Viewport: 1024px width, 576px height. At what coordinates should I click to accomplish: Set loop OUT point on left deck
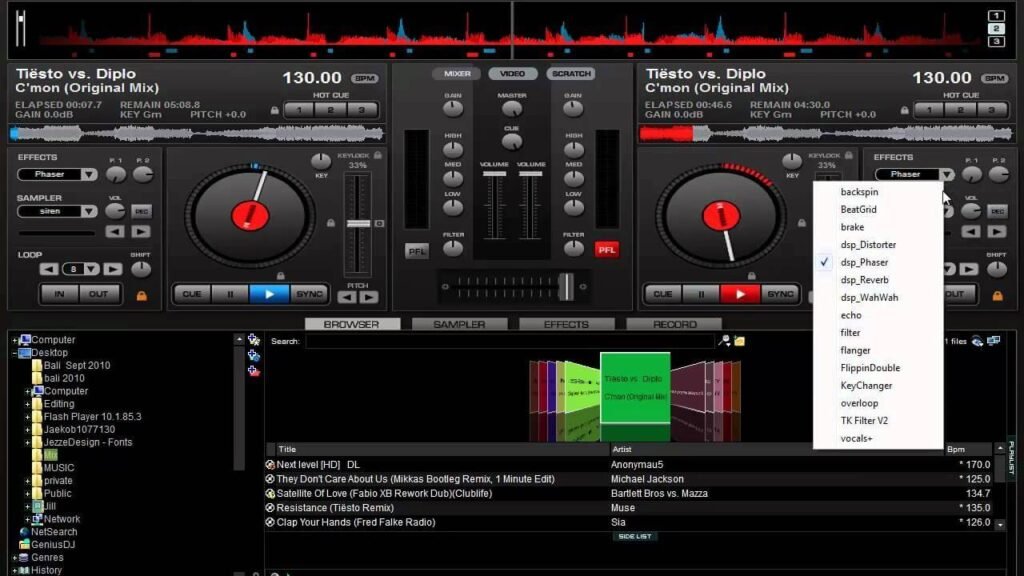(99, 294)
